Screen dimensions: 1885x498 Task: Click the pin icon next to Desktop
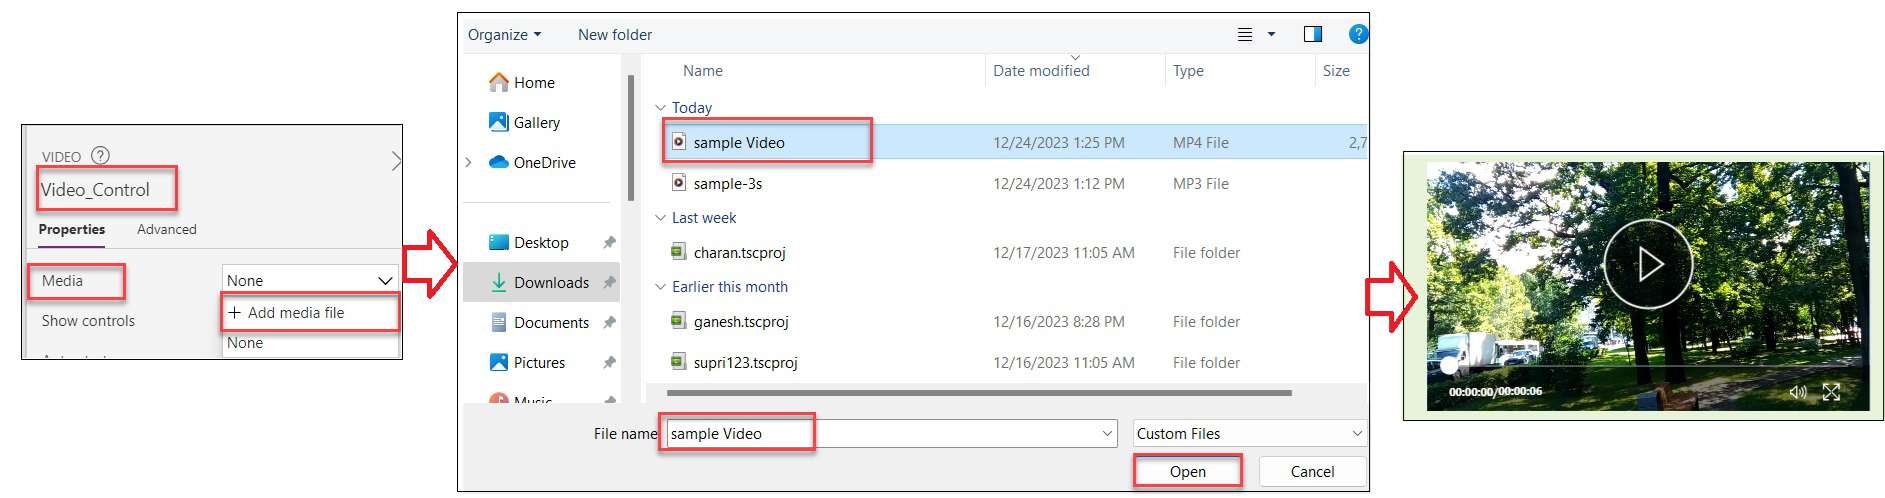pyautogui.click(x=609, y=242)
